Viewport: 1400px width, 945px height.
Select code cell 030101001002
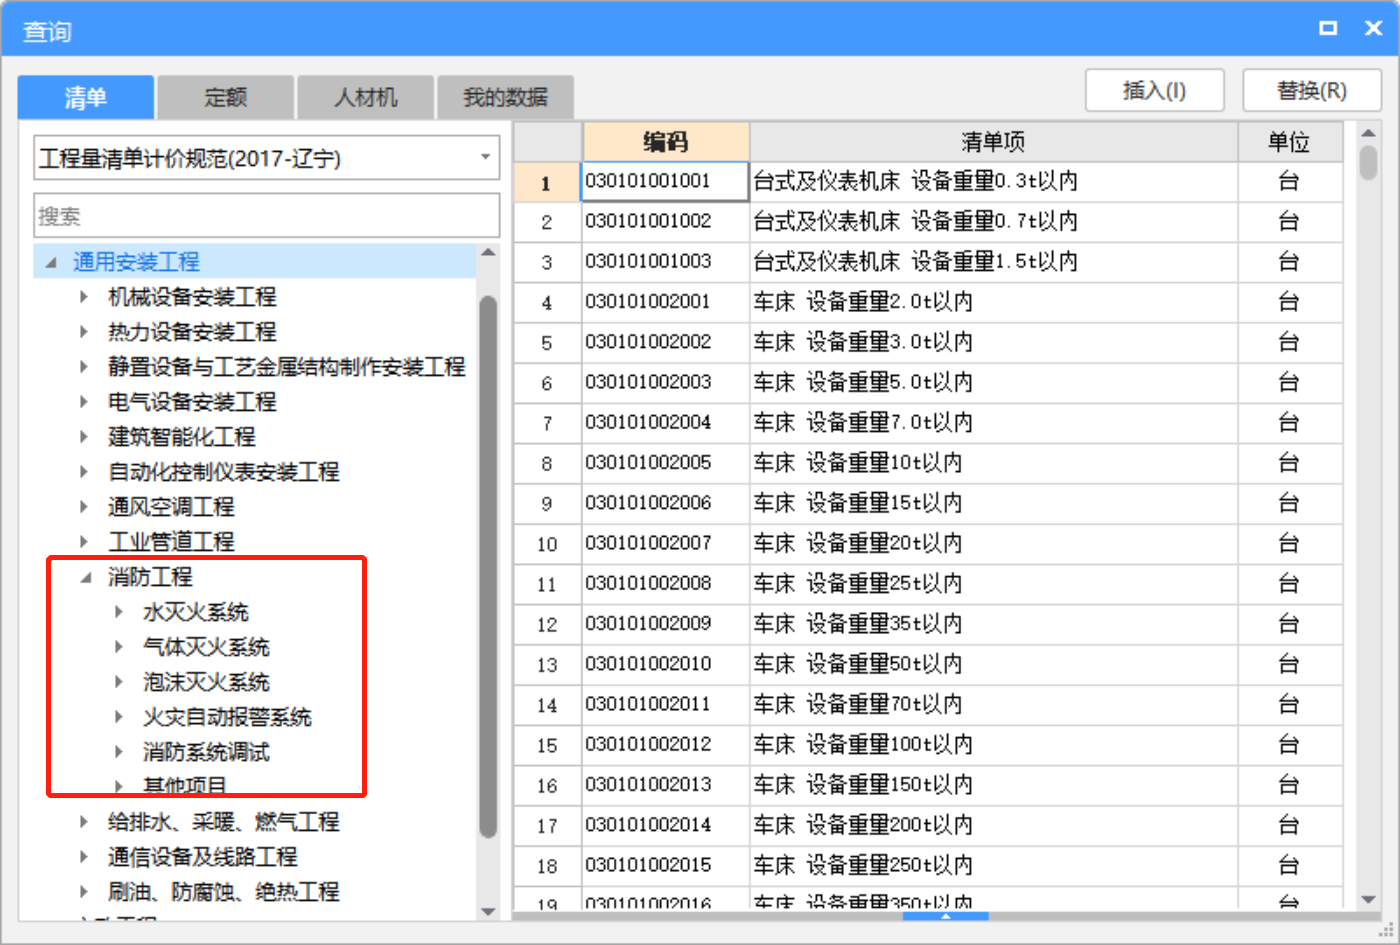click(666, 222)
